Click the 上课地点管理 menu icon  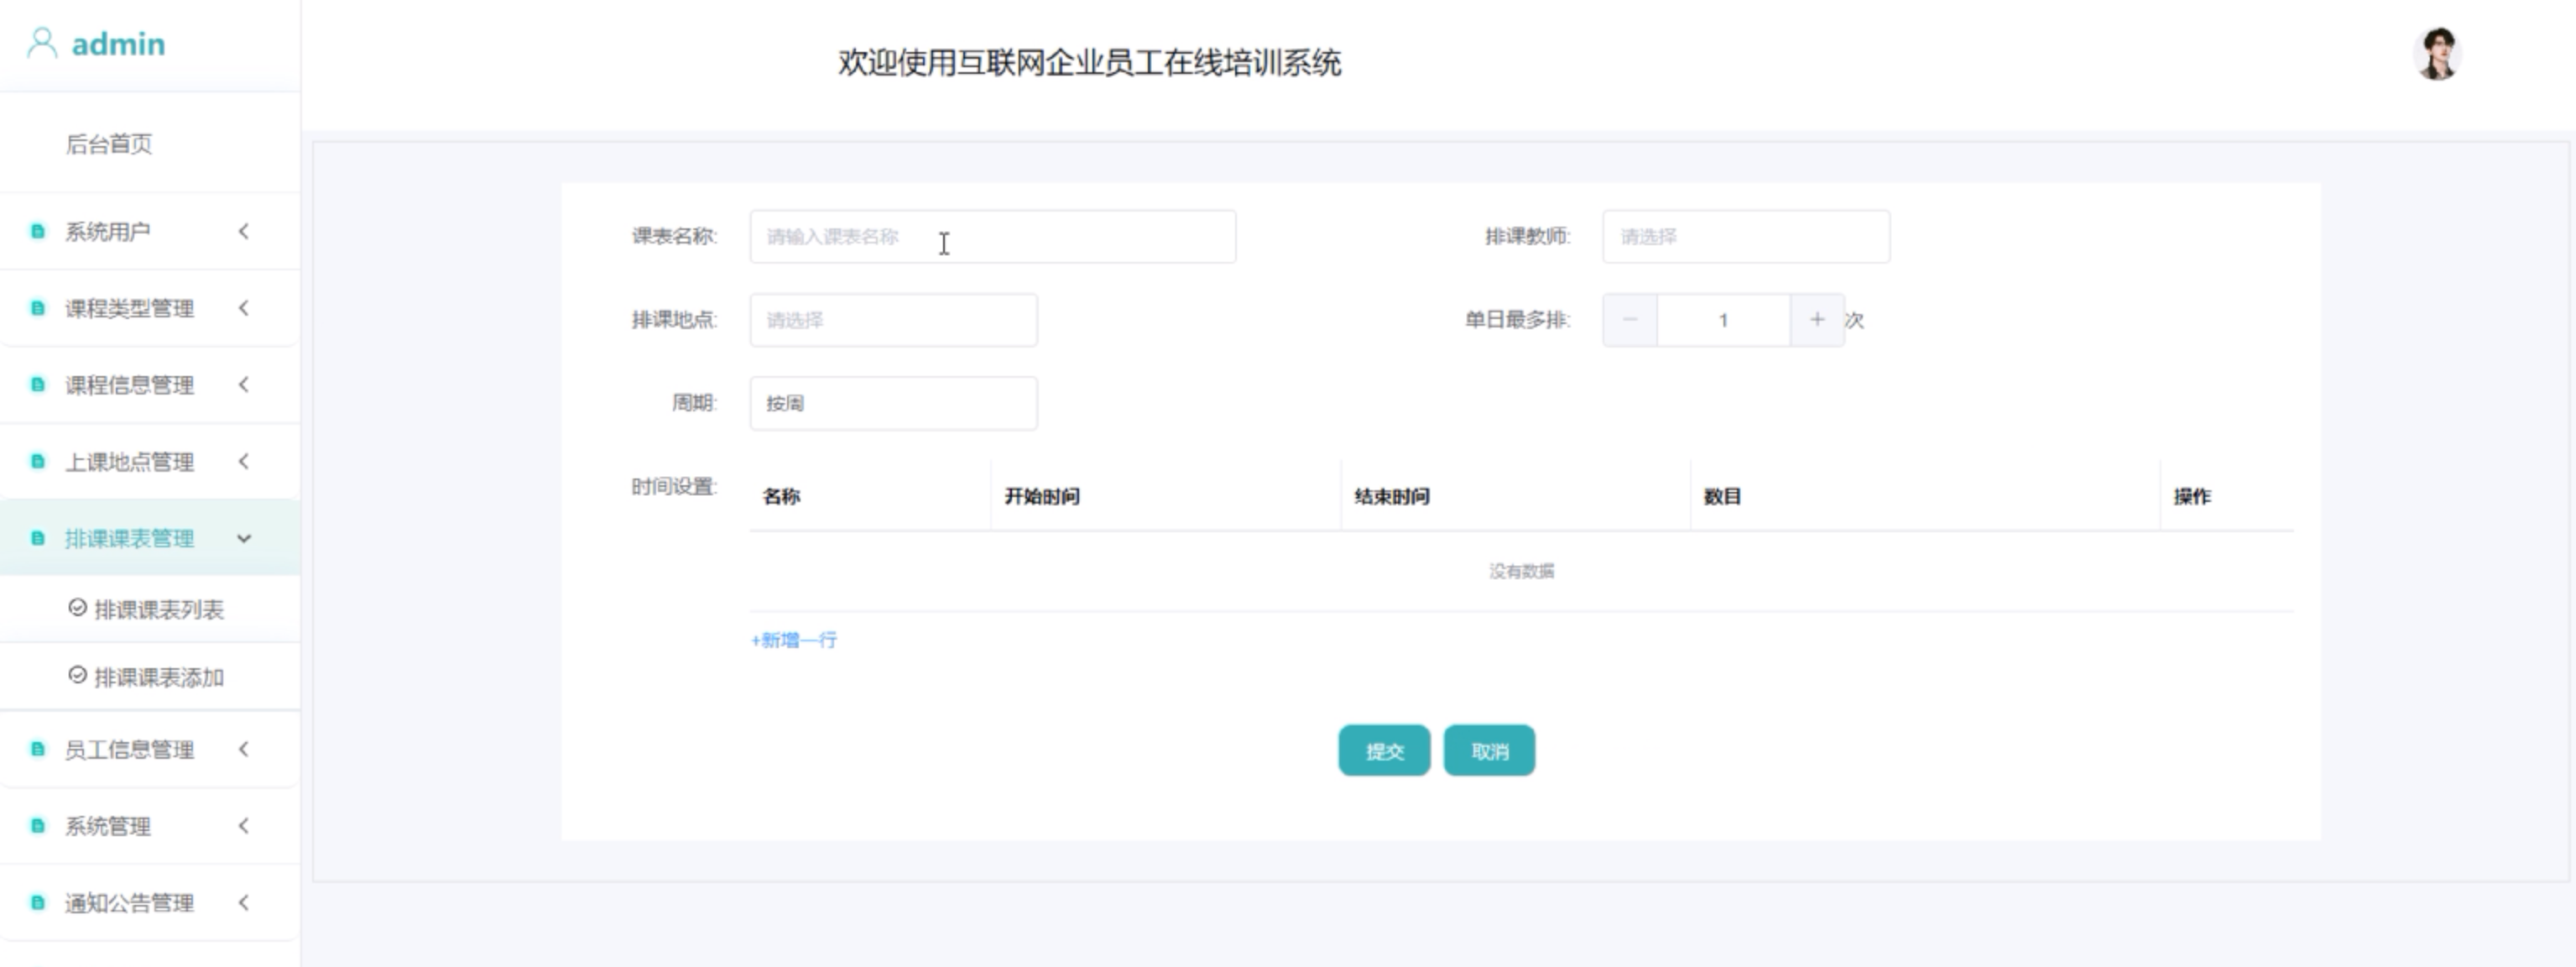(38, 461)
